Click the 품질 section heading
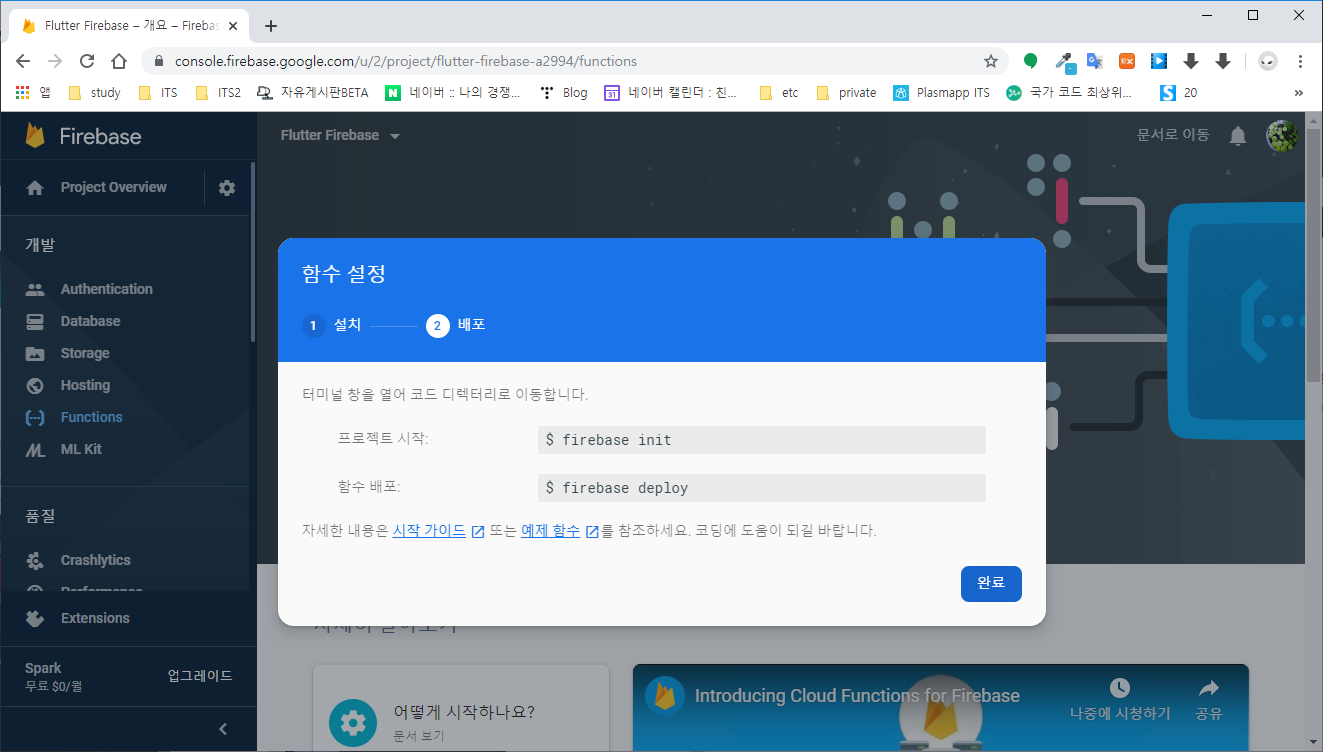The height and width of the screenshot is (752, 1323). click(40, 517)
